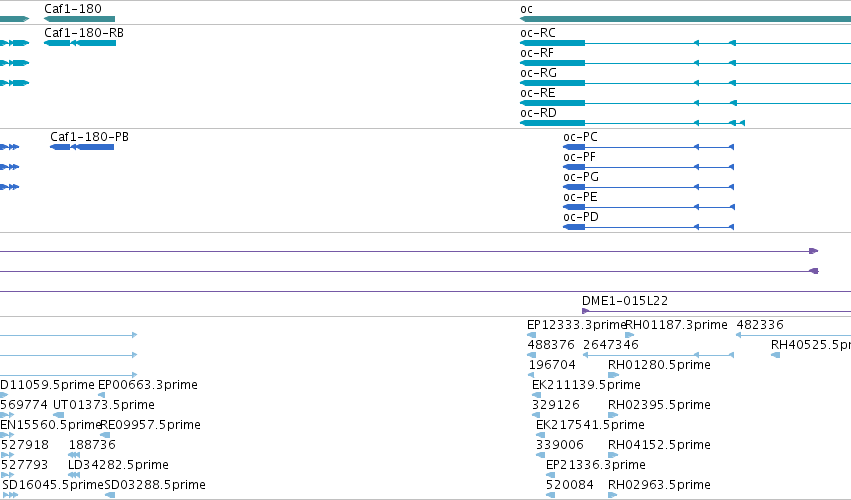Click the DME1-015L22 clone label
This screenshot has height=500, width=851.
point(625,301)
